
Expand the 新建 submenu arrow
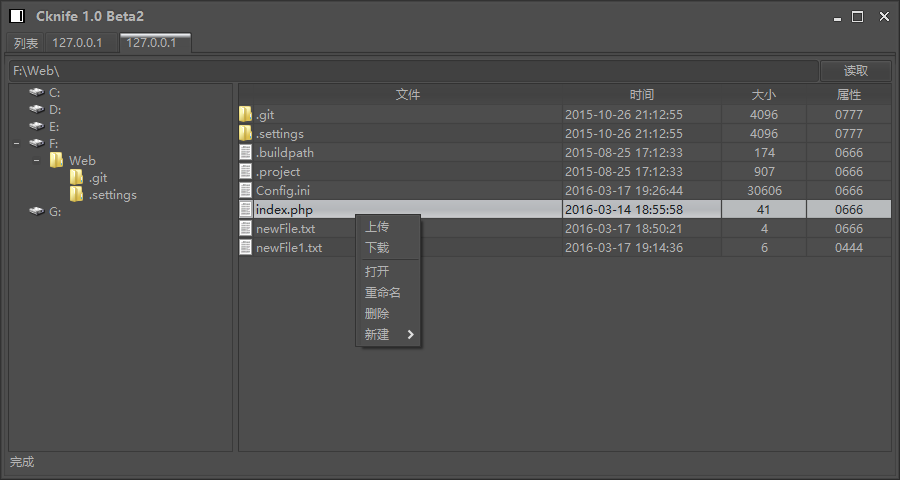pyautogui.click(x=410, y=335)
